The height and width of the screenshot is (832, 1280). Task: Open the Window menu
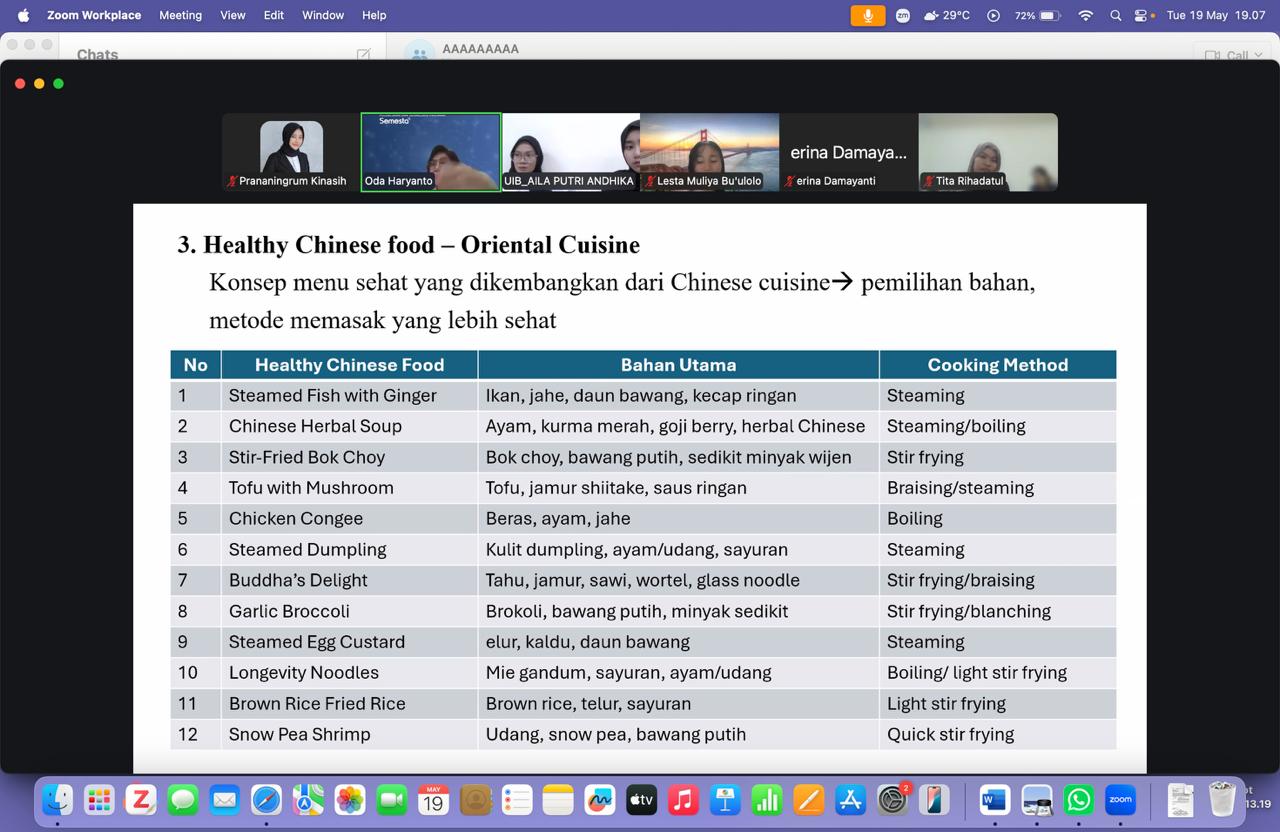click(x=323, y=15)
